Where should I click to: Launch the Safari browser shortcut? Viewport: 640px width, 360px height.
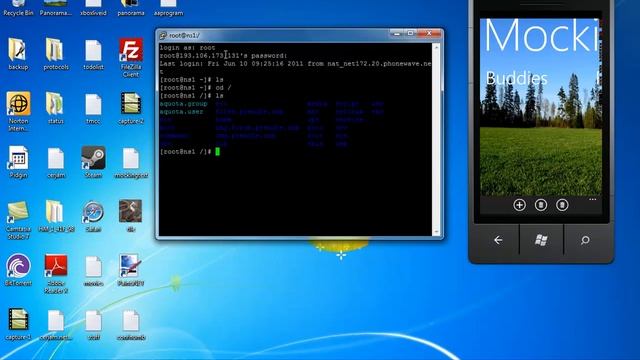93,216
